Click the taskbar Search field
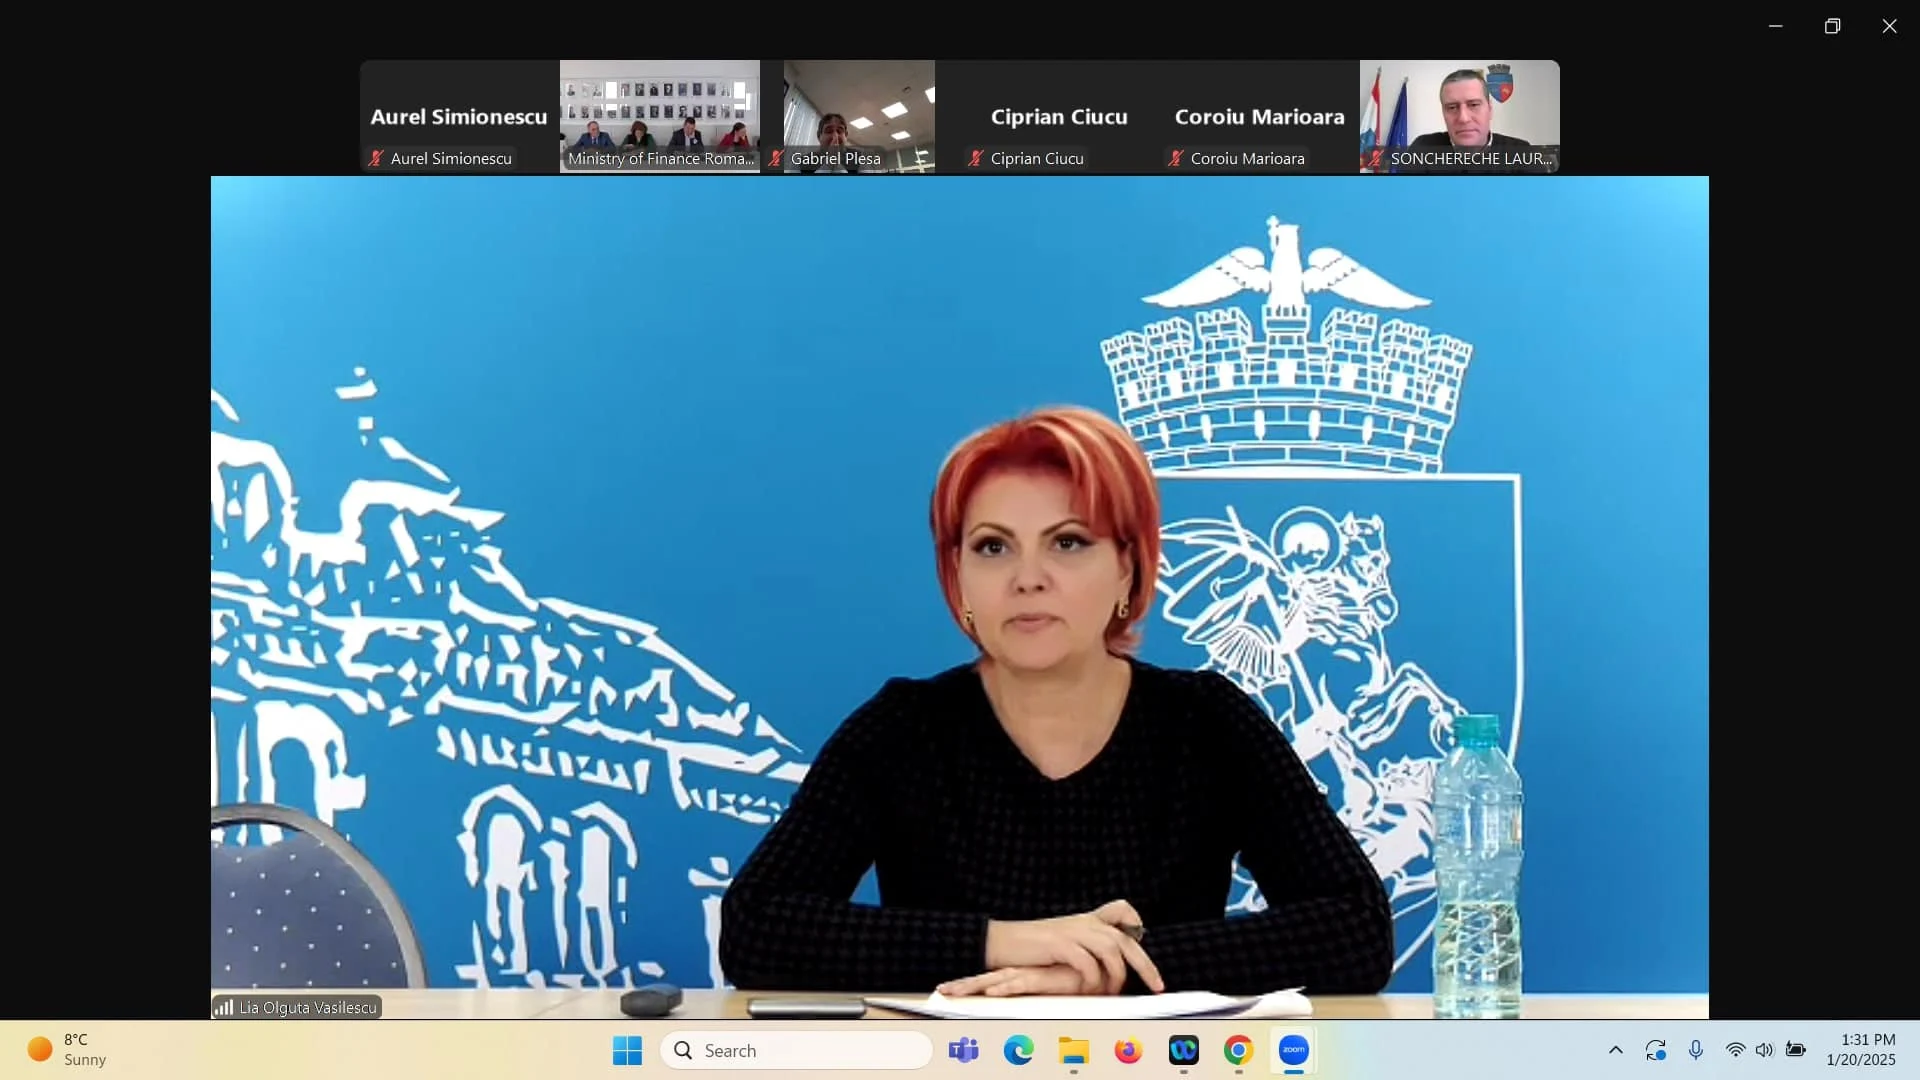1920x1080 pixels. point(797,1050)
